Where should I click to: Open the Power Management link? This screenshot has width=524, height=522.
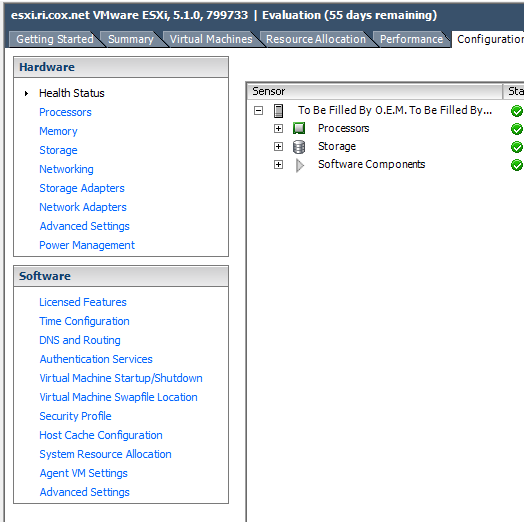point(87,246)
